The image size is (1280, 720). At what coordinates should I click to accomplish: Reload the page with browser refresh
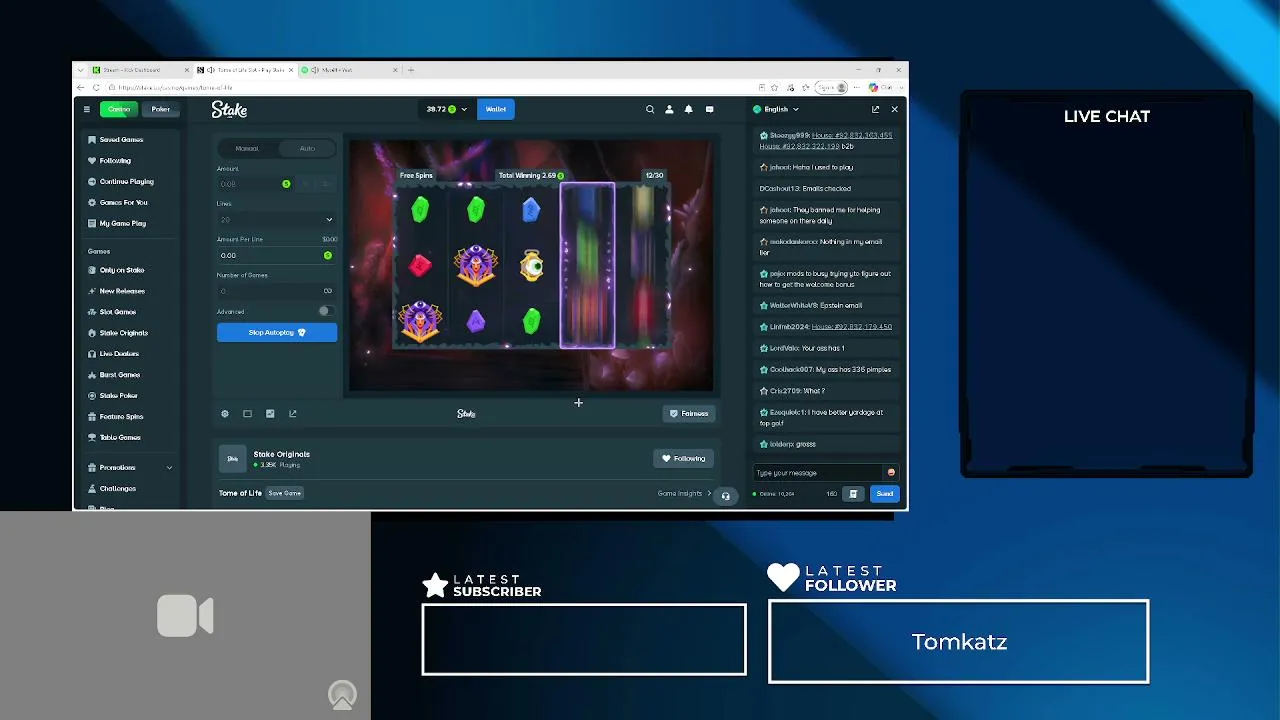pos(96,87)
